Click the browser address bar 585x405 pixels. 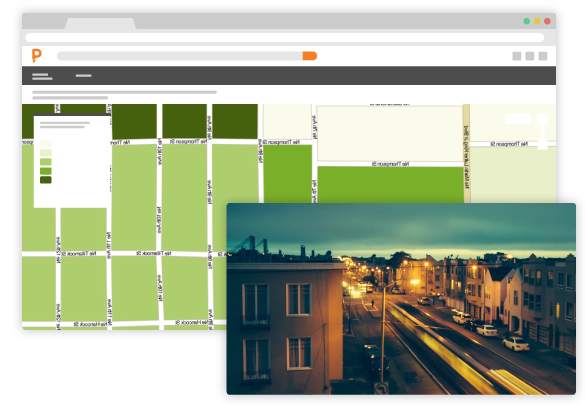pos(285,37)
